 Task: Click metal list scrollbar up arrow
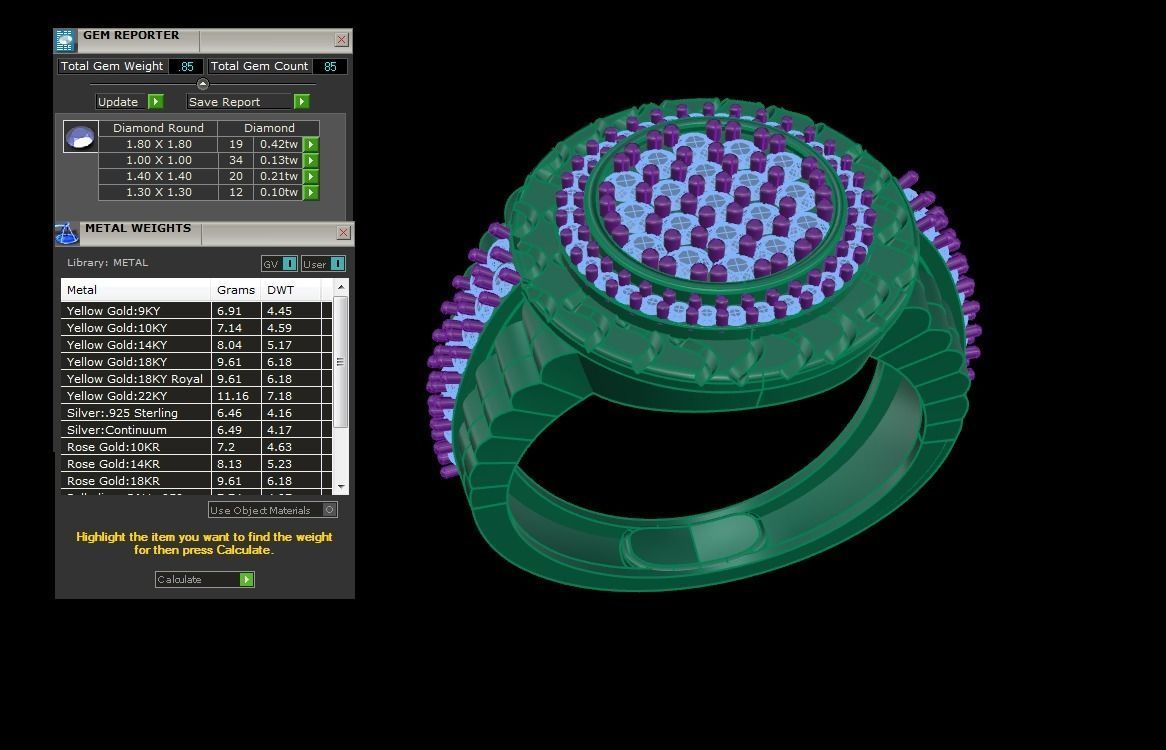pyautogui.click(x=341, y=287)
